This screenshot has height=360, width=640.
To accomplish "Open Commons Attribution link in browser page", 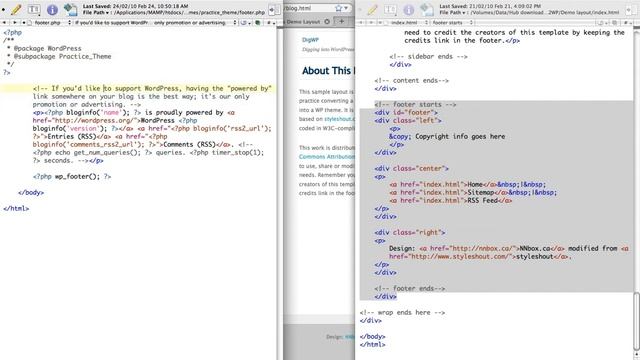I will coord(327,157).
